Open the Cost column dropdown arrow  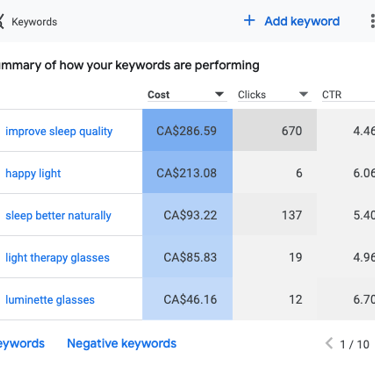coord(219,94)
